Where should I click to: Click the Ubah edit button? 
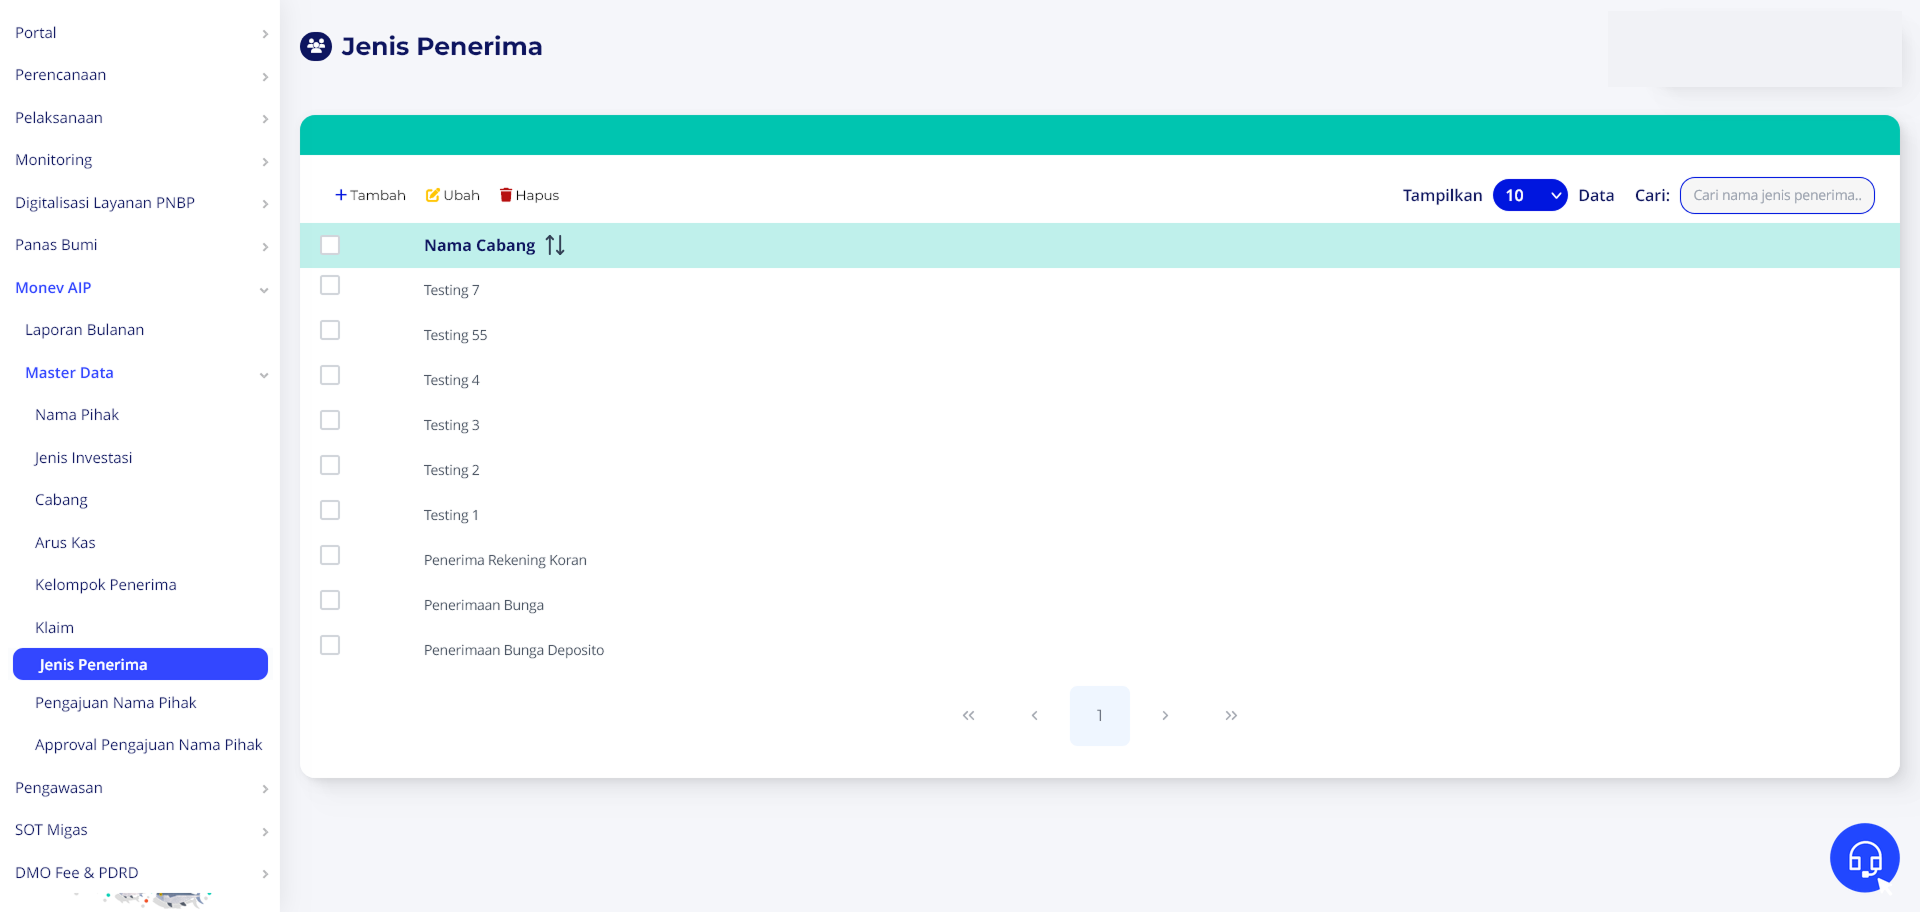(x=453, y=195)
